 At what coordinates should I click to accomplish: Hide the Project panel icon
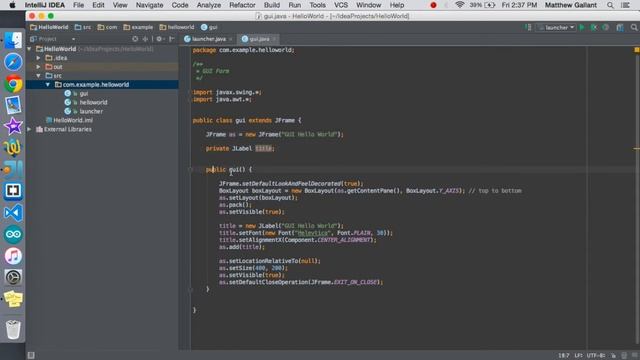[x=172, y=39]
